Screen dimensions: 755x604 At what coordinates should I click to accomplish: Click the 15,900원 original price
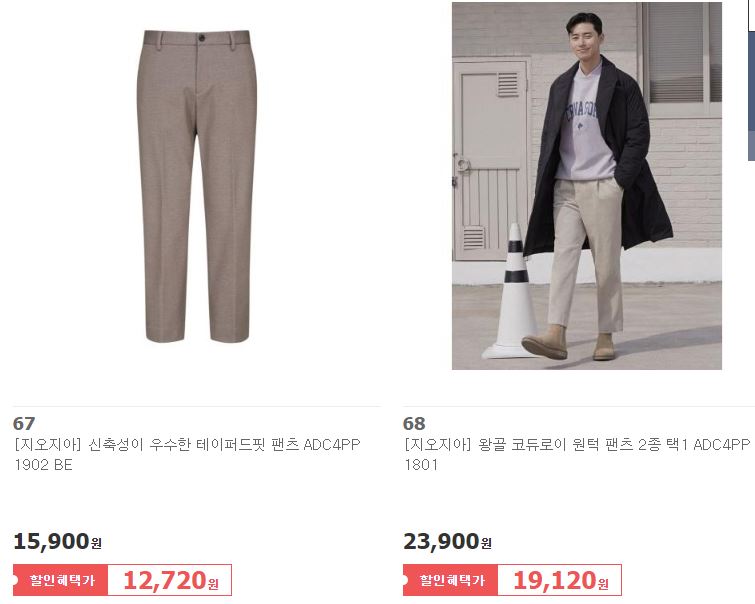(57, 541)
